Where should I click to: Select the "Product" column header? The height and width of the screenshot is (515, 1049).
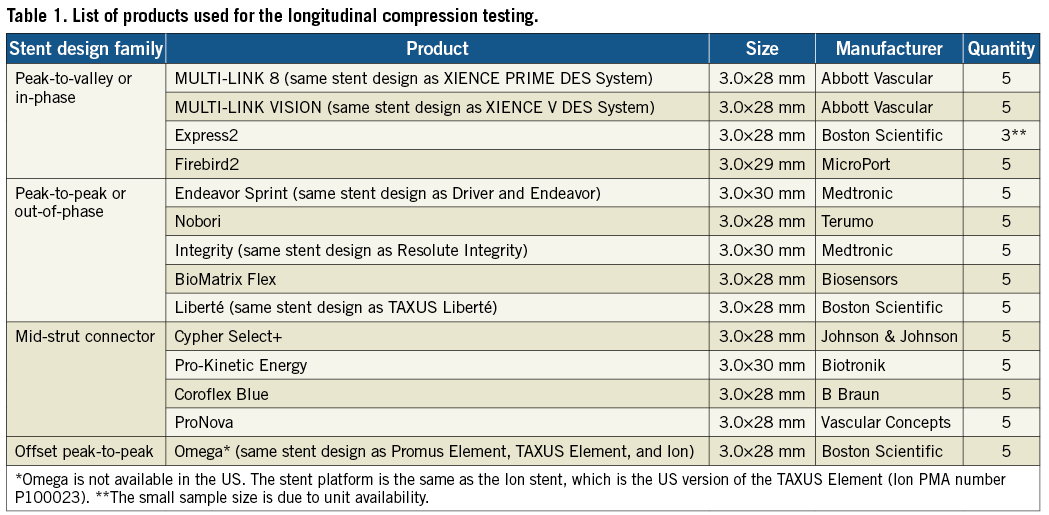tap(437, 48)
